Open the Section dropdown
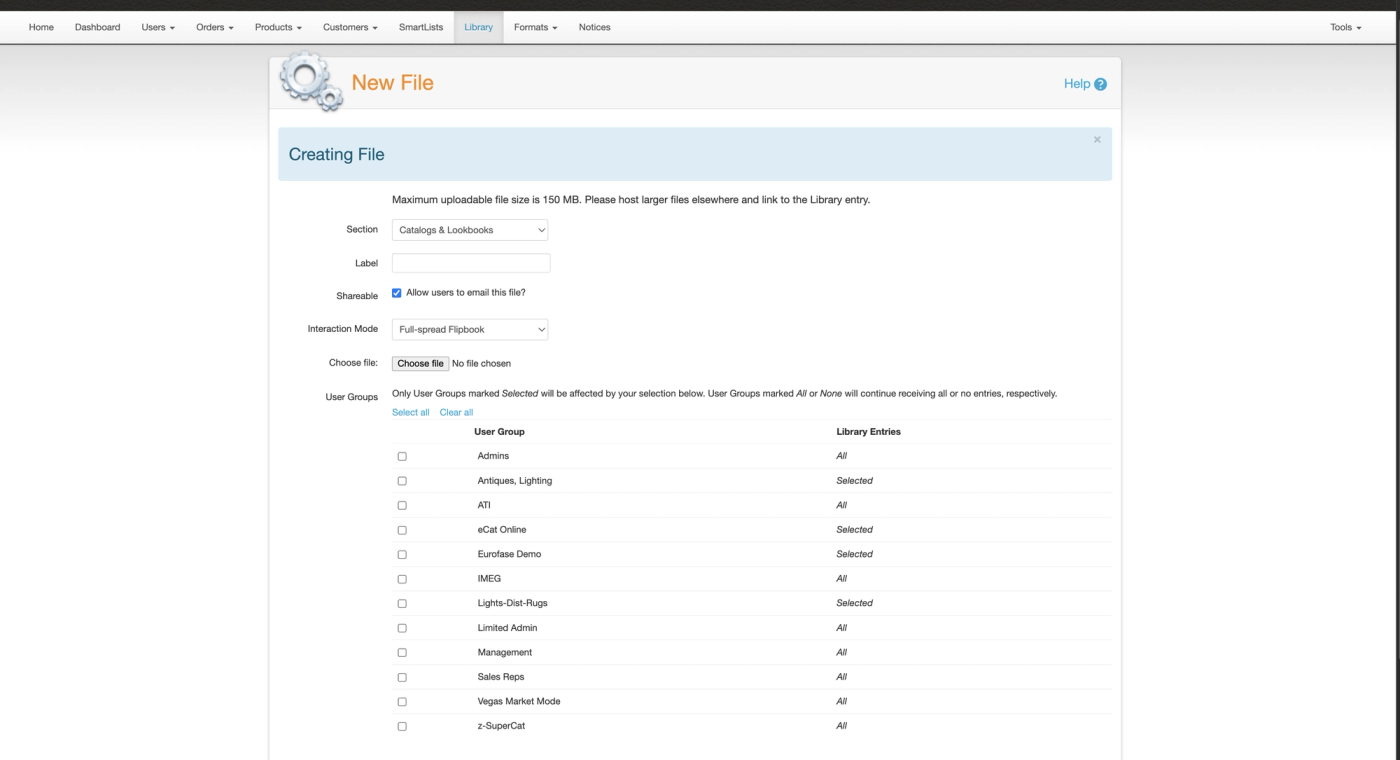The height and width of the screenshot is (760, 1400). (x=470, y=230)
